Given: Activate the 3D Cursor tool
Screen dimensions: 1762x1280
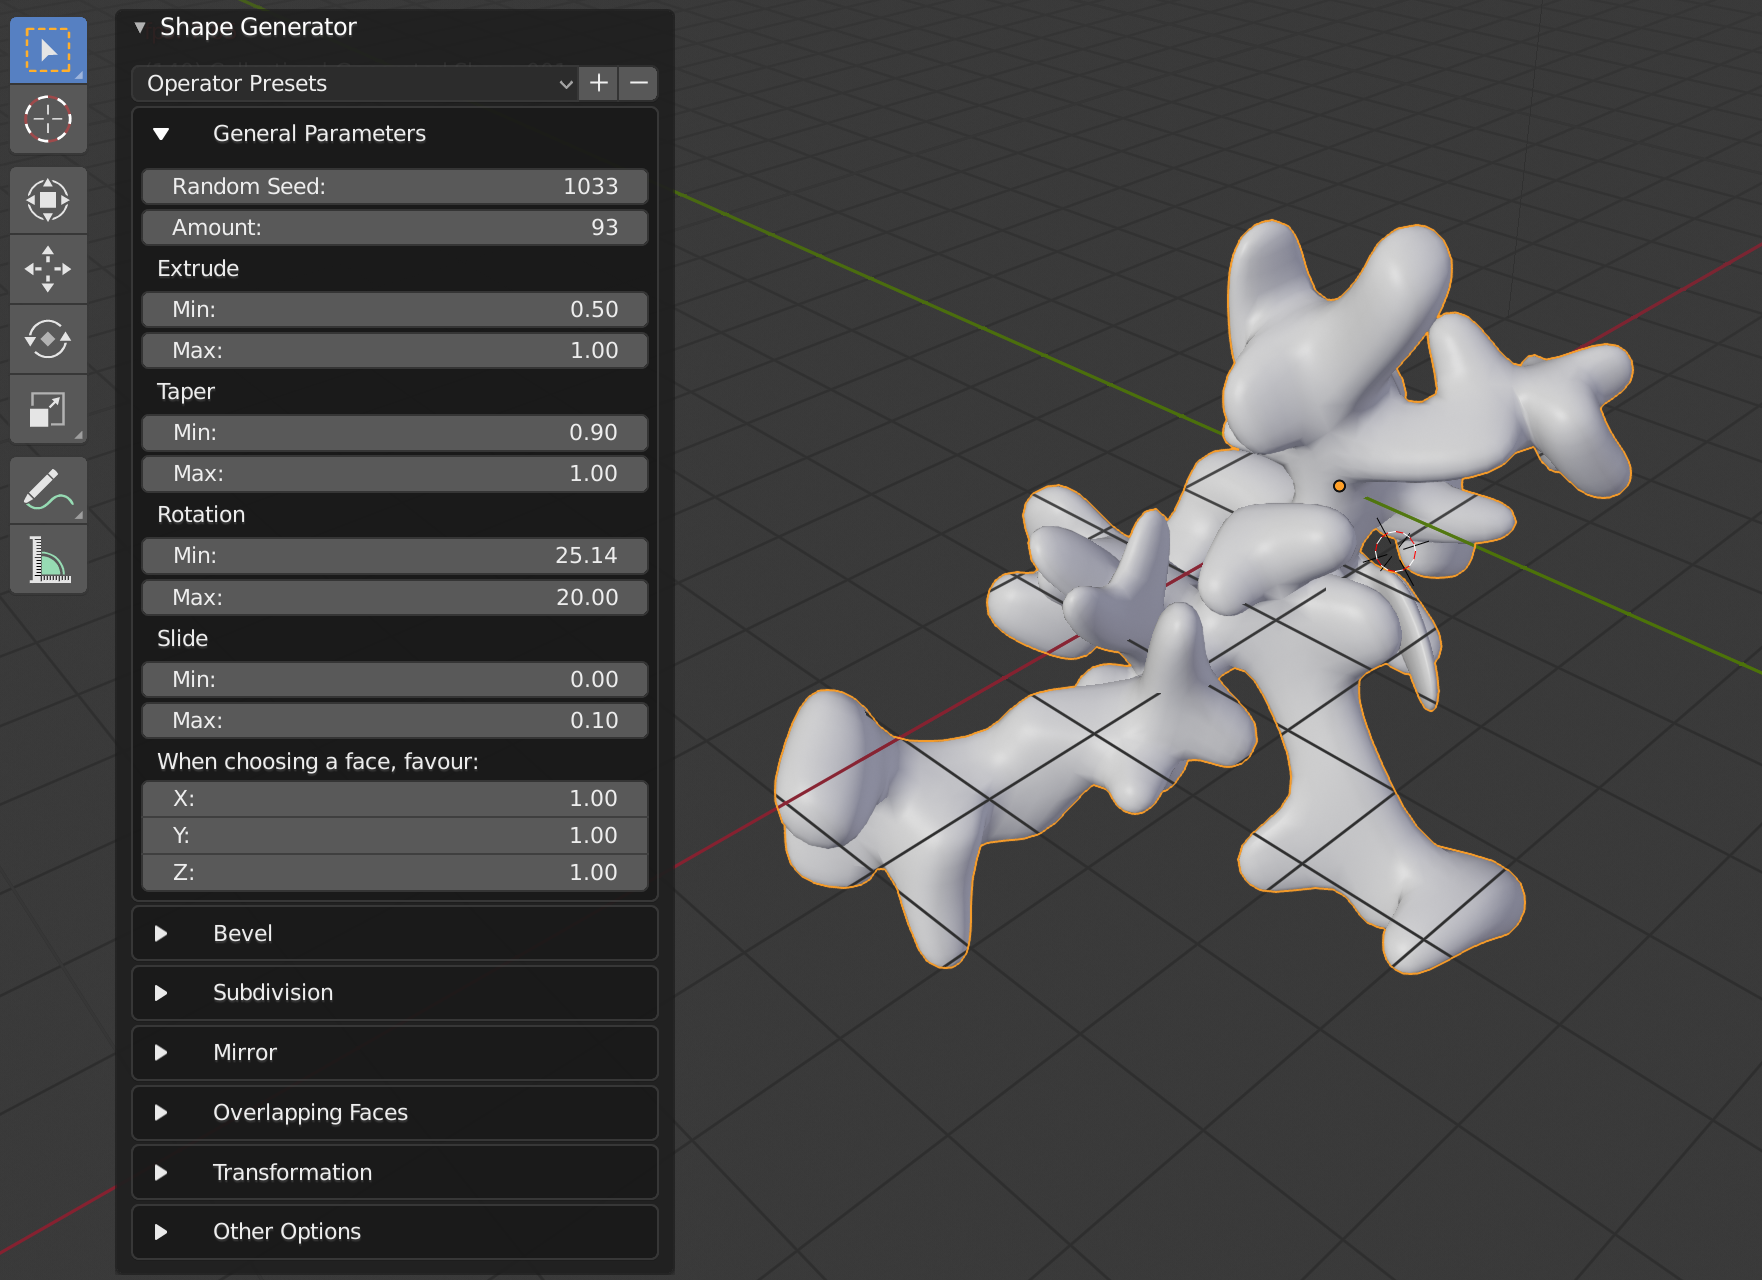Looking at the screenshot, I should point(47,118).
